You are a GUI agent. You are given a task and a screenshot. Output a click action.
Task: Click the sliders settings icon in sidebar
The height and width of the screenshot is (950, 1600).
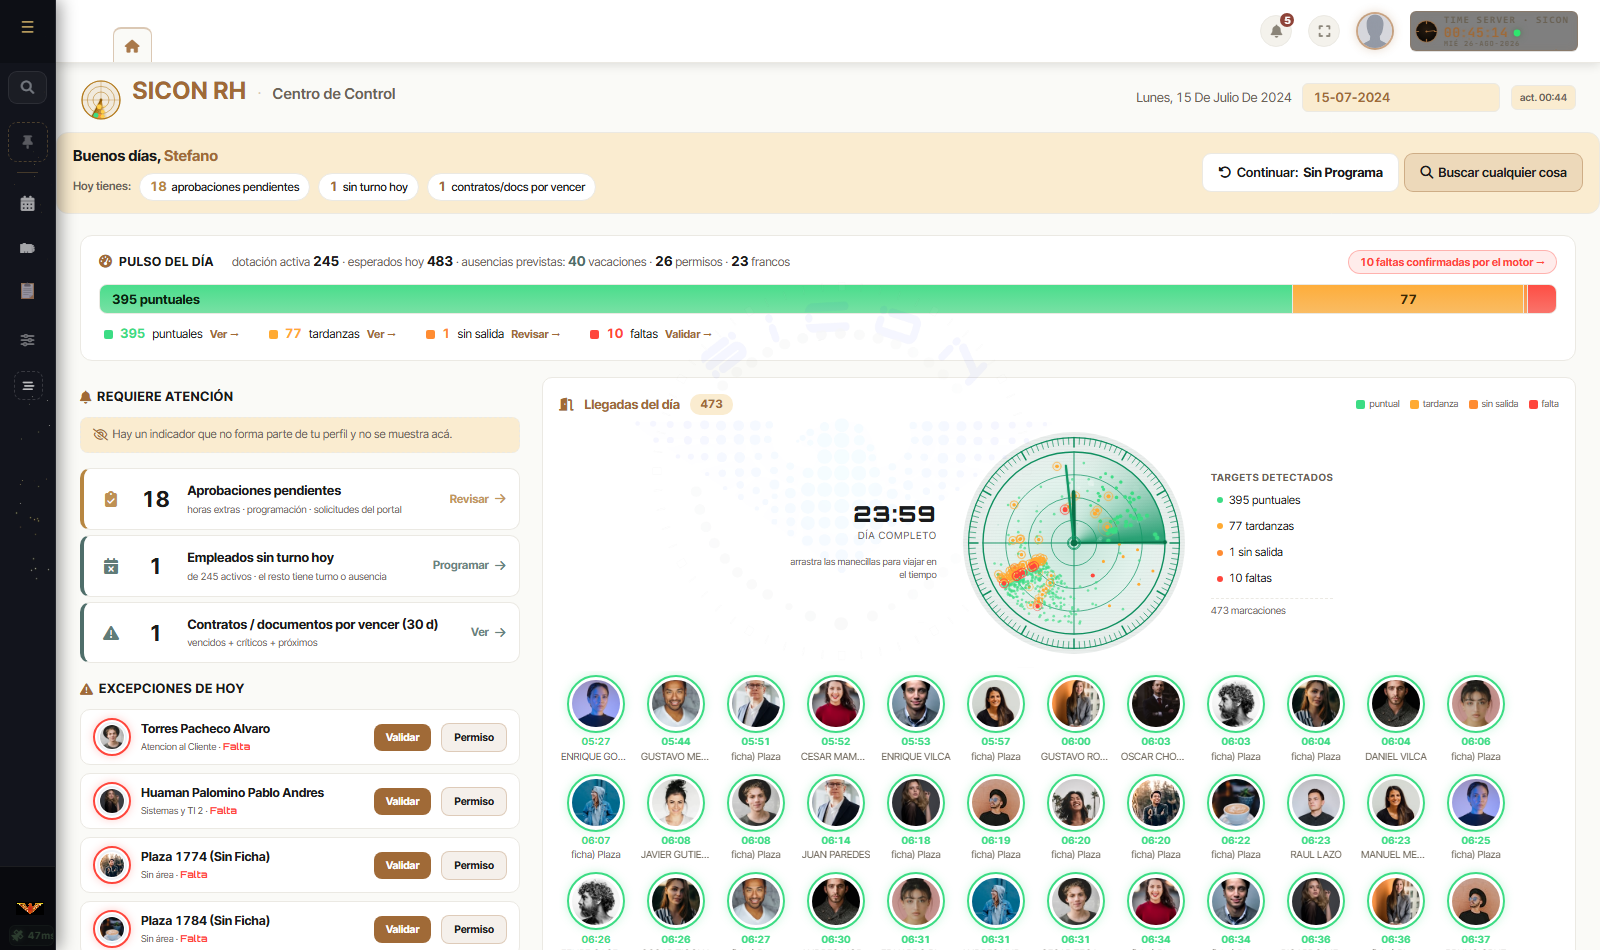(x=28, y=340)
